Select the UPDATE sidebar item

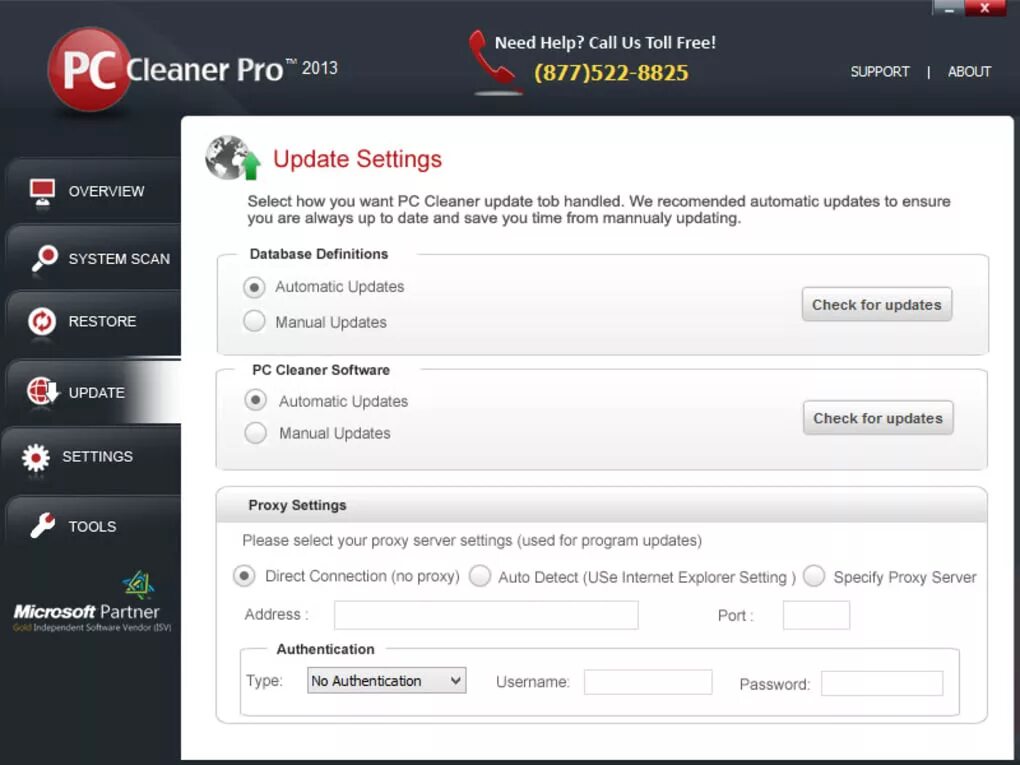93,392
